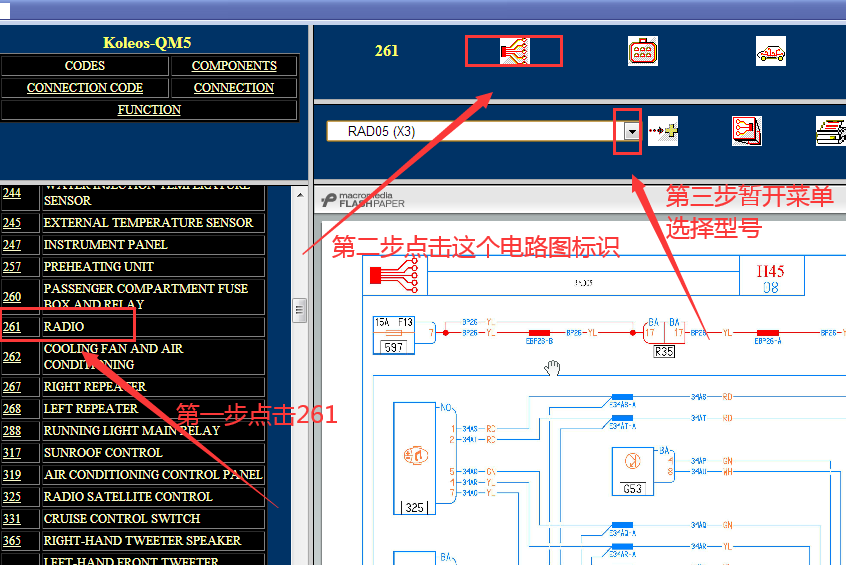Select PREHEATING UNIT row text
The width and height of the screenshot is (846, 565).
tap(99, 267)
